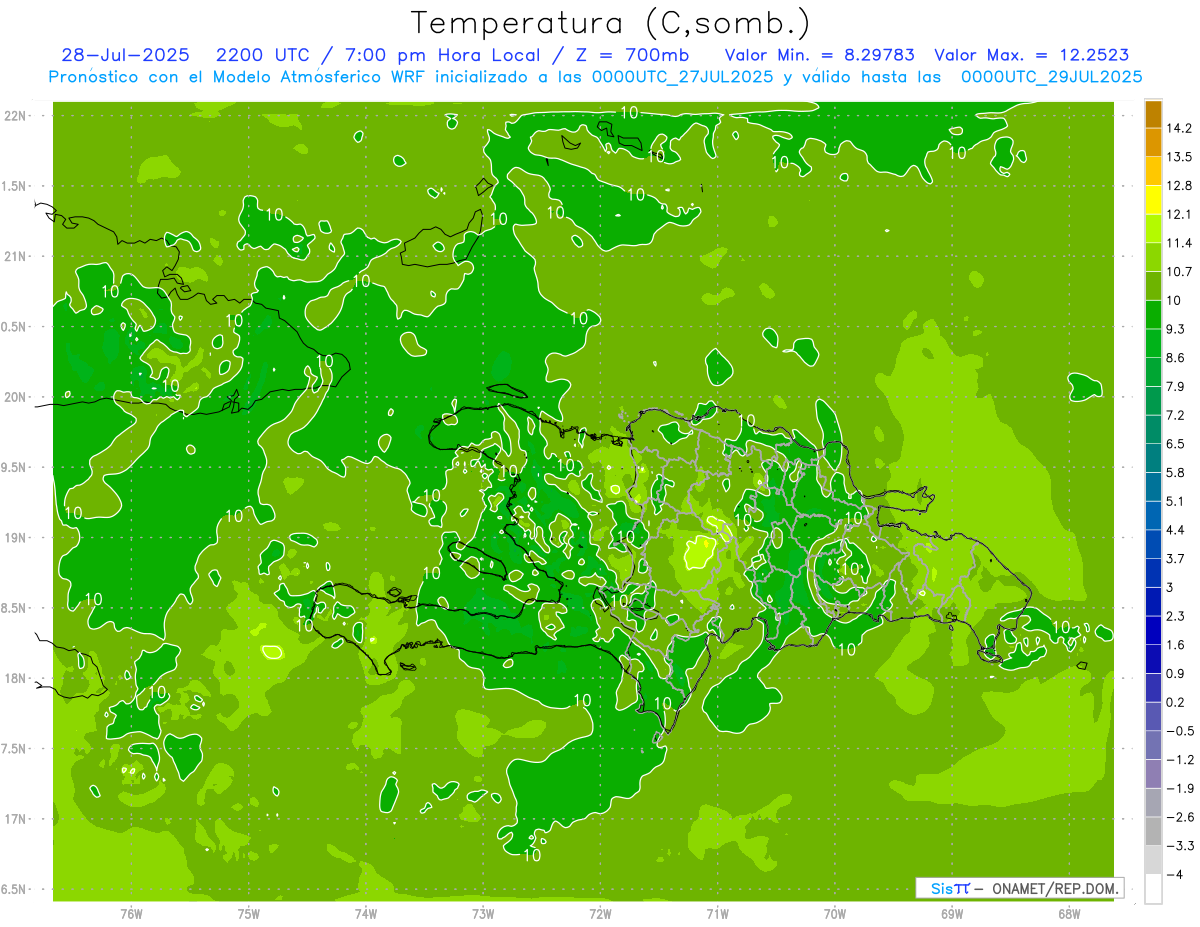Click the 18N latitude axis label
This screenshot has height=927, width=1200.
tap(15, 678)
